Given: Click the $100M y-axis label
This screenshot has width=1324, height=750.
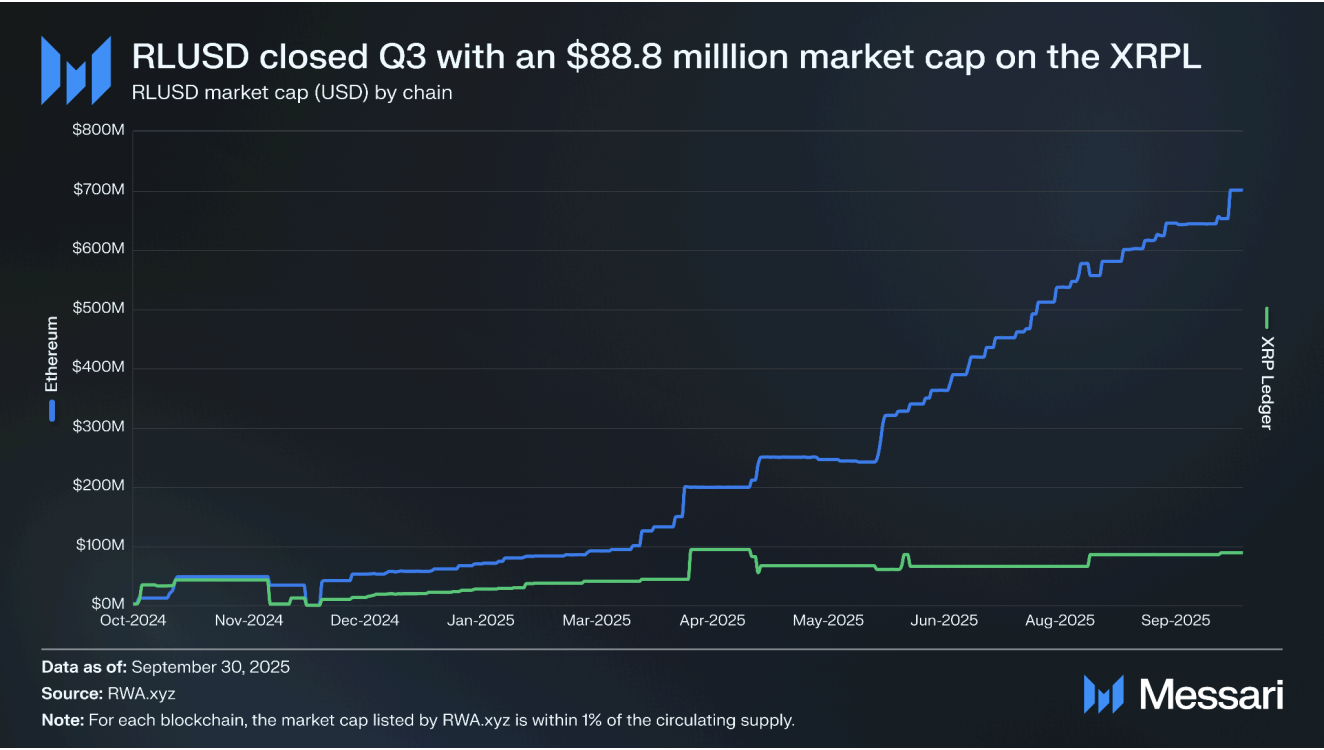Looking at the screenshot, I should [97, 546].
